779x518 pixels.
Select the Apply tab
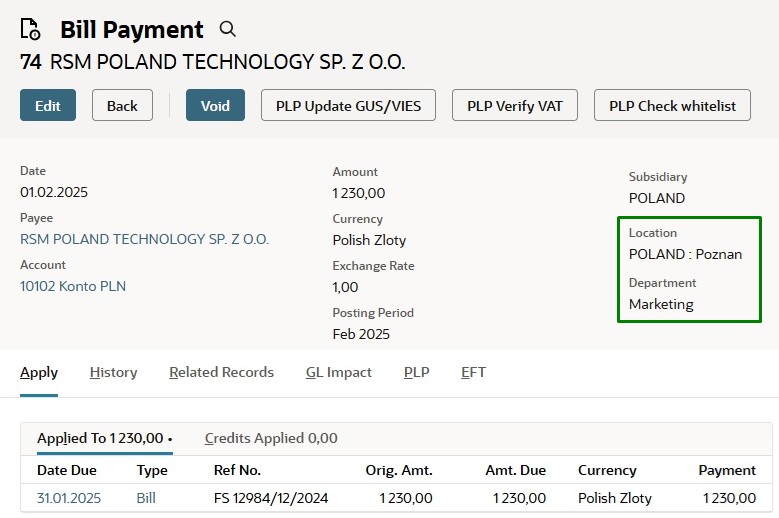[39, 372]
